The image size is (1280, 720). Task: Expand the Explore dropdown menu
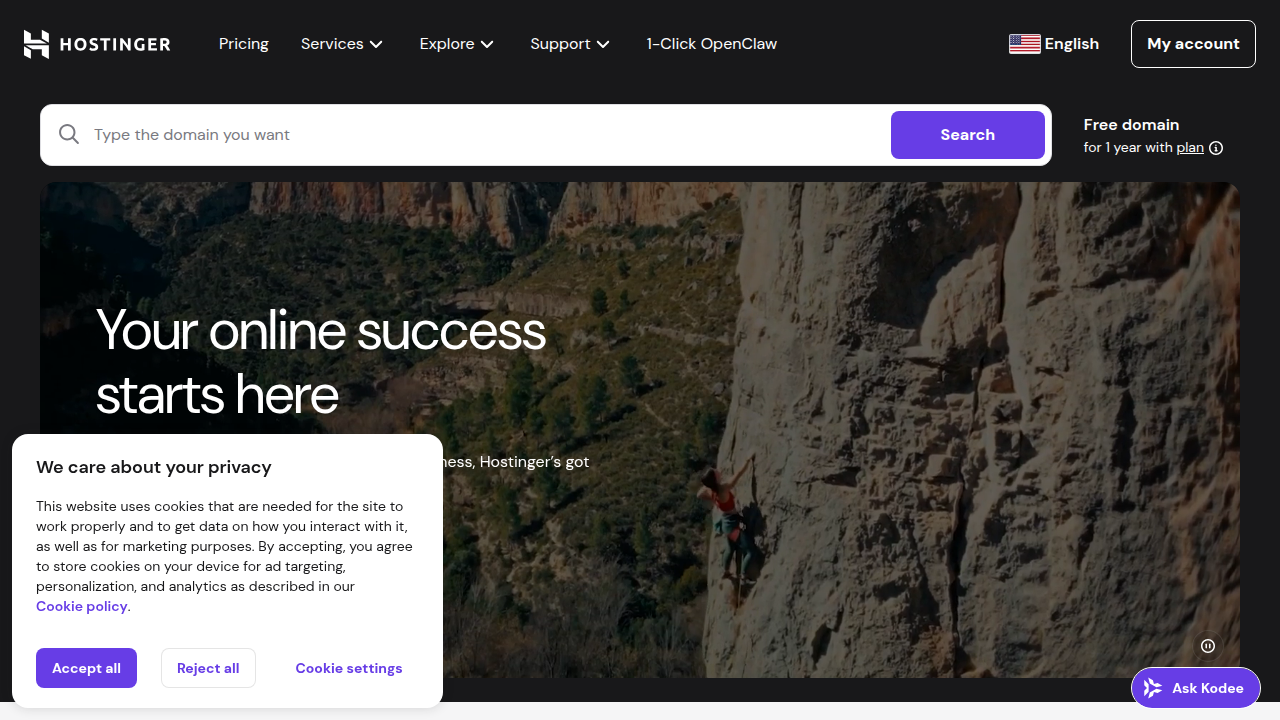[x=457, y=44]
